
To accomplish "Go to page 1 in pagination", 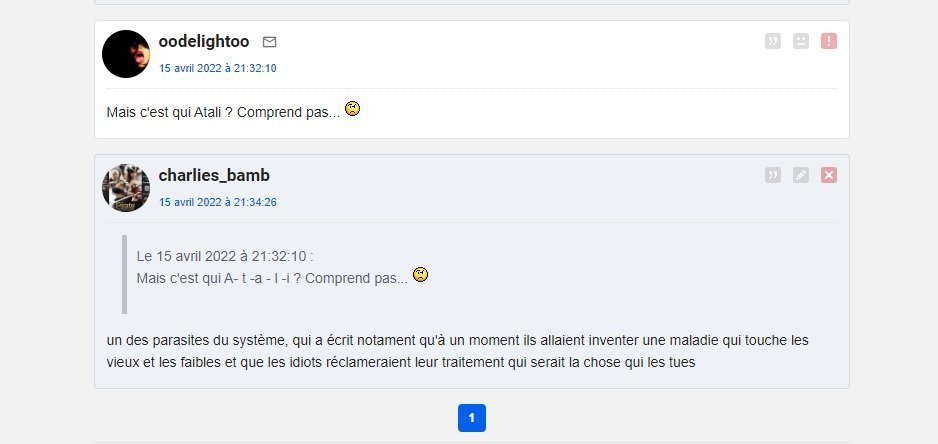I will [472, 418].
